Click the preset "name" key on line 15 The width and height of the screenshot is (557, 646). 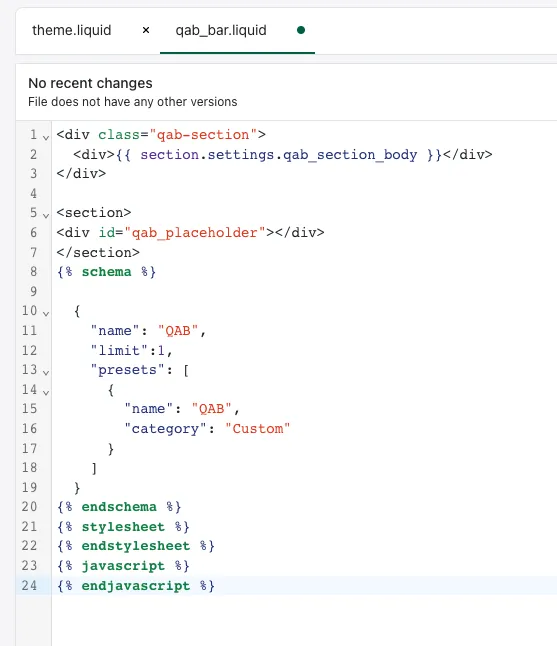(x=148, y=409)
